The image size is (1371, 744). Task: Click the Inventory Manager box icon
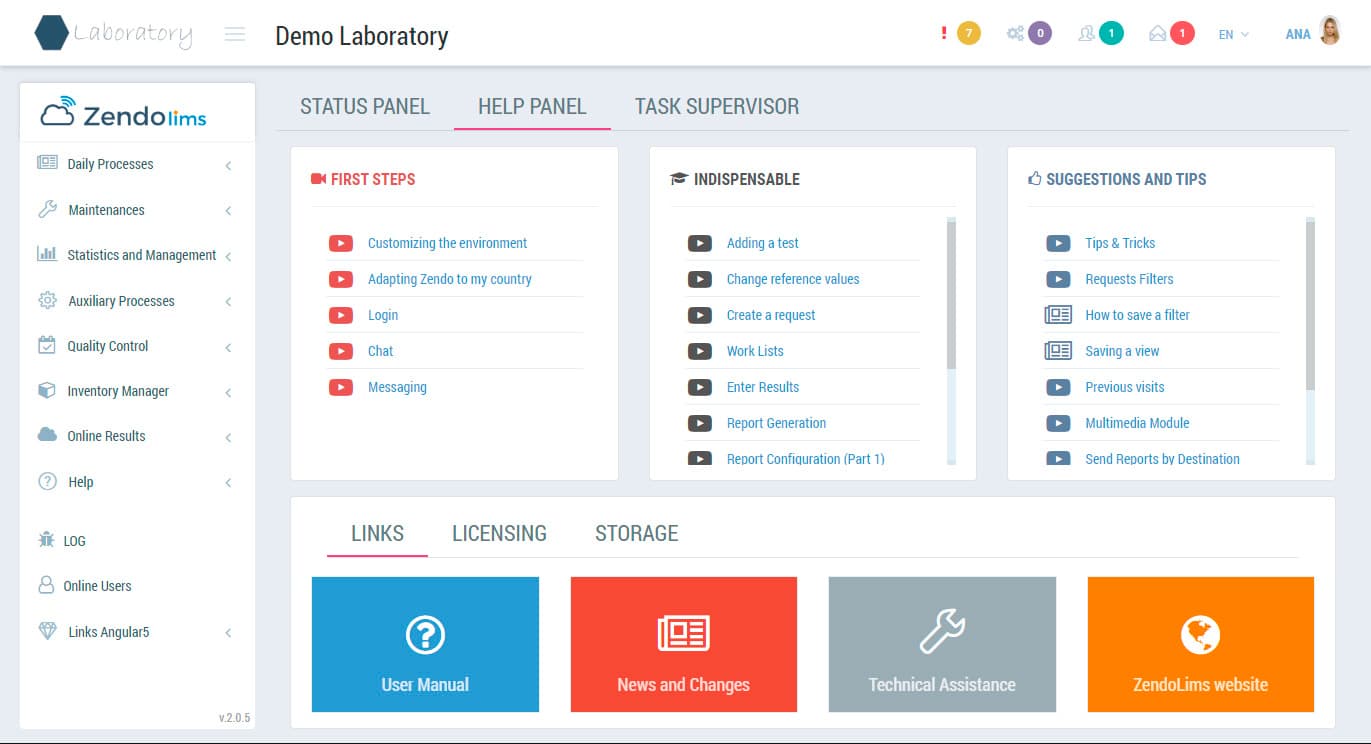[47, 390]
